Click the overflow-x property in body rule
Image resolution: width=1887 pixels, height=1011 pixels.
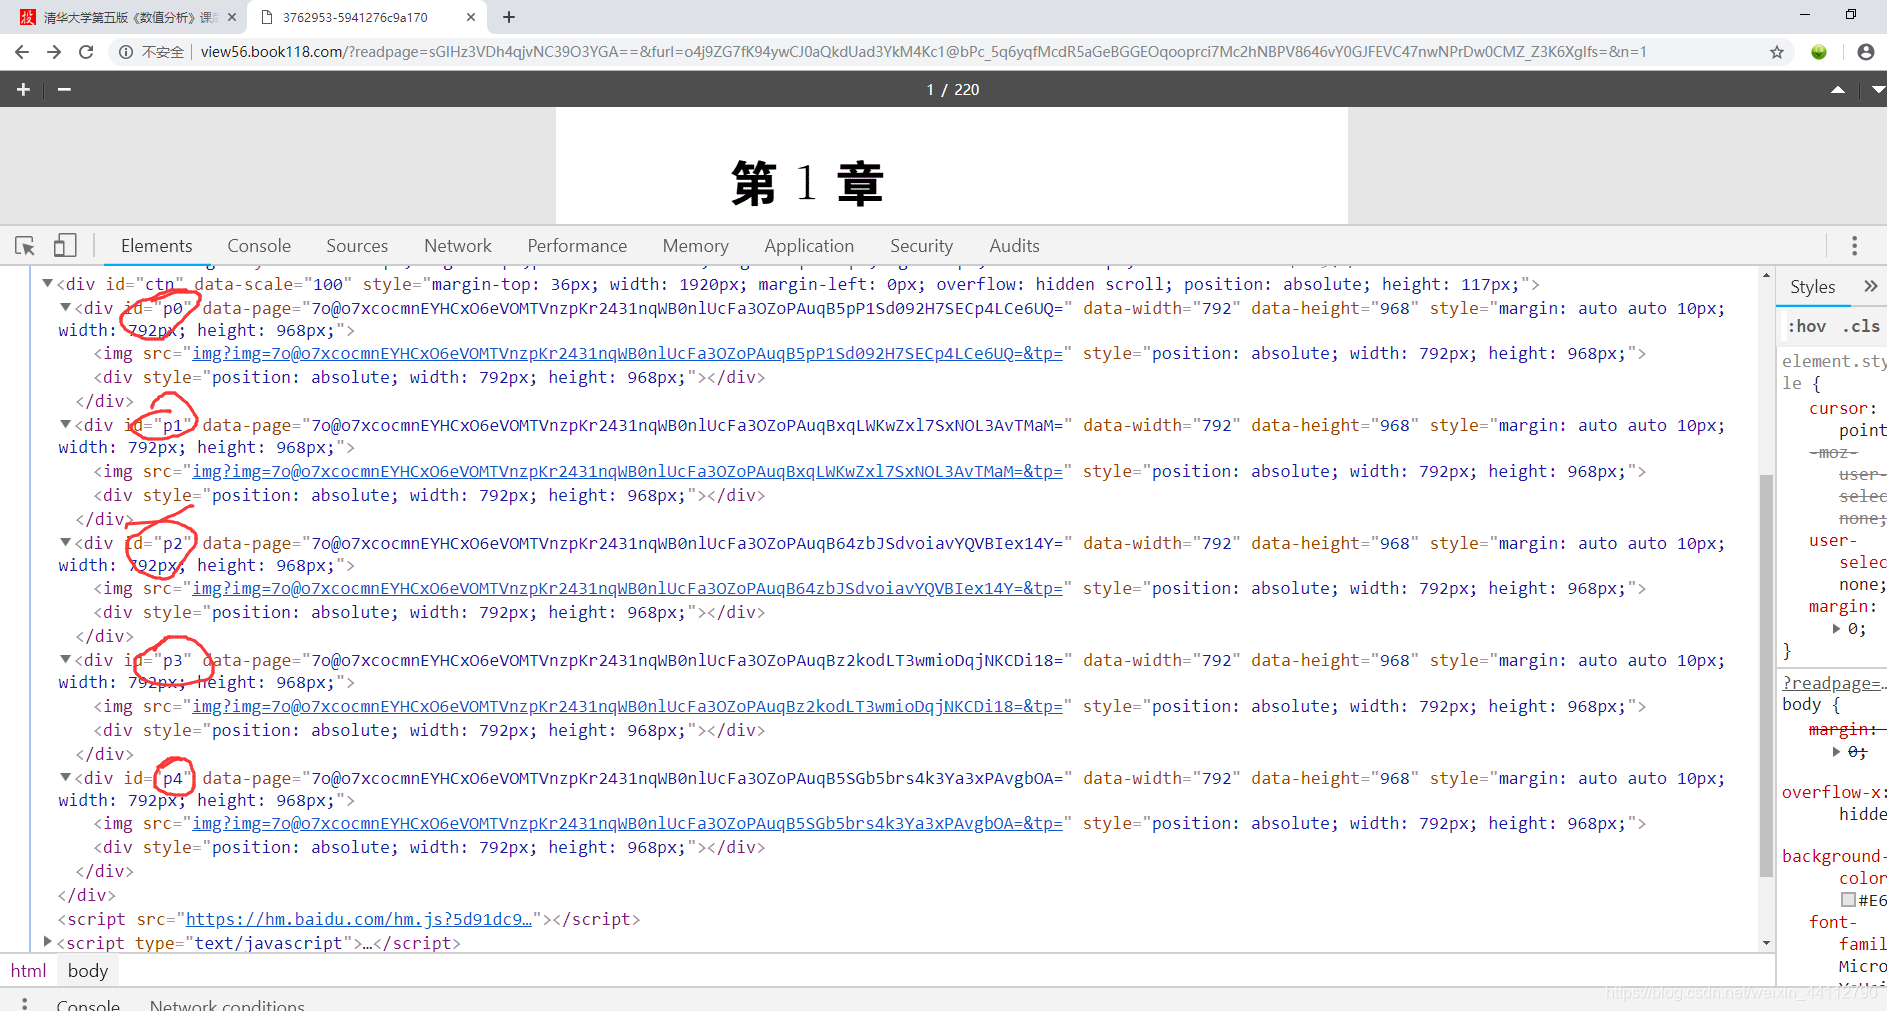click(1831, 792)
